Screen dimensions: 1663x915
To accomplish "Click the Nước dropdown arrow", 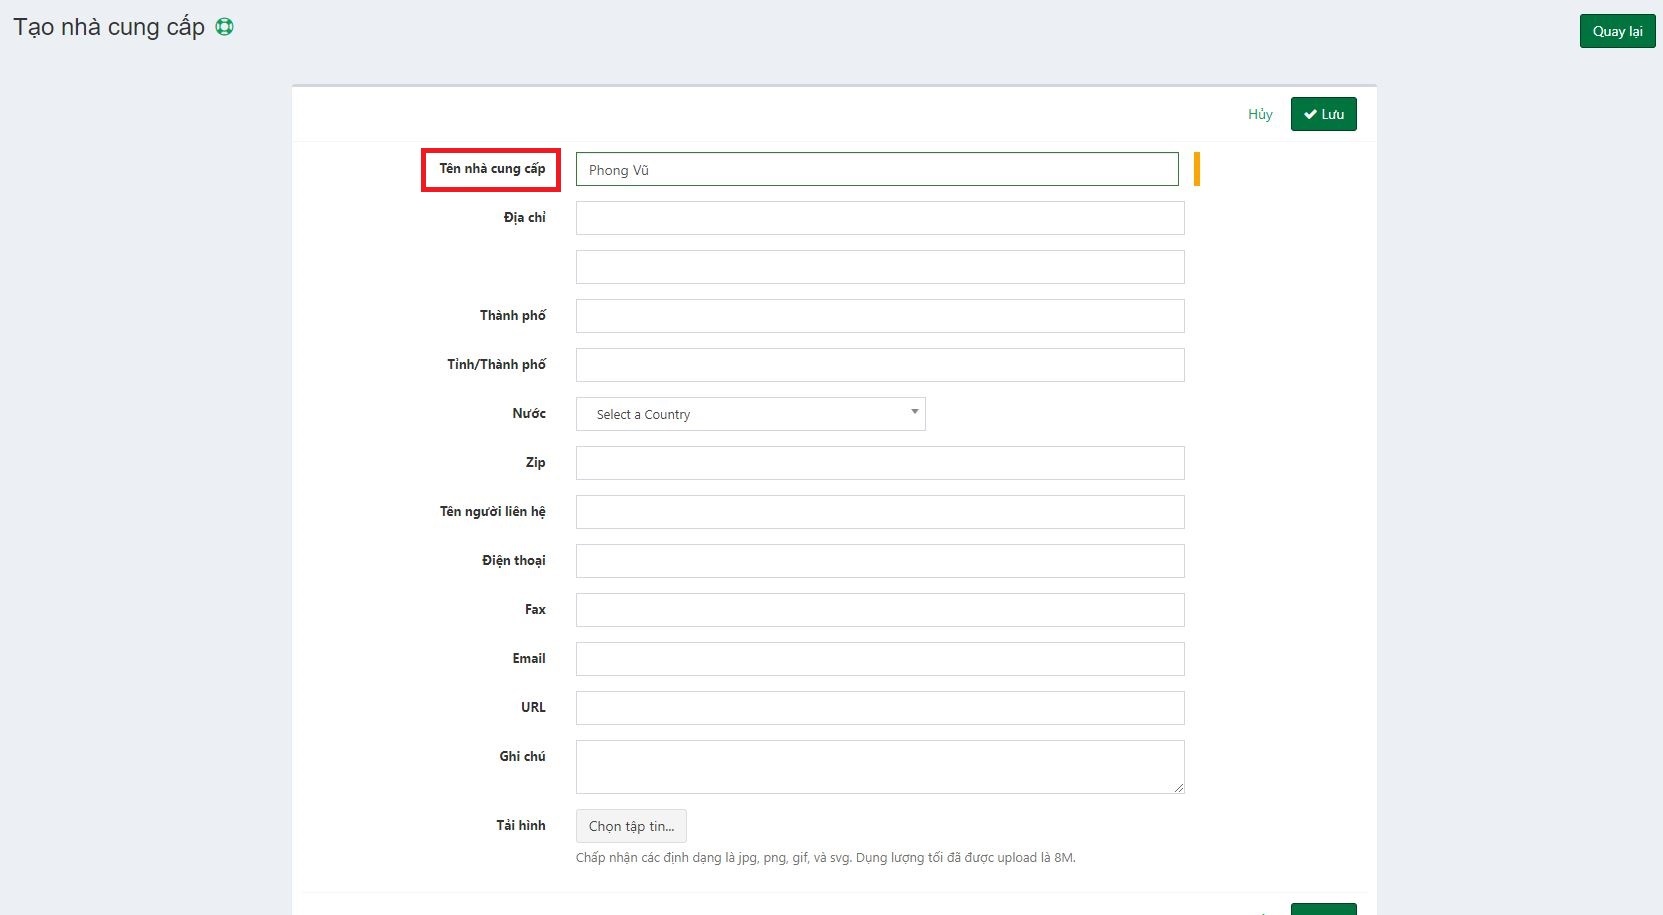I will (914, 412).
